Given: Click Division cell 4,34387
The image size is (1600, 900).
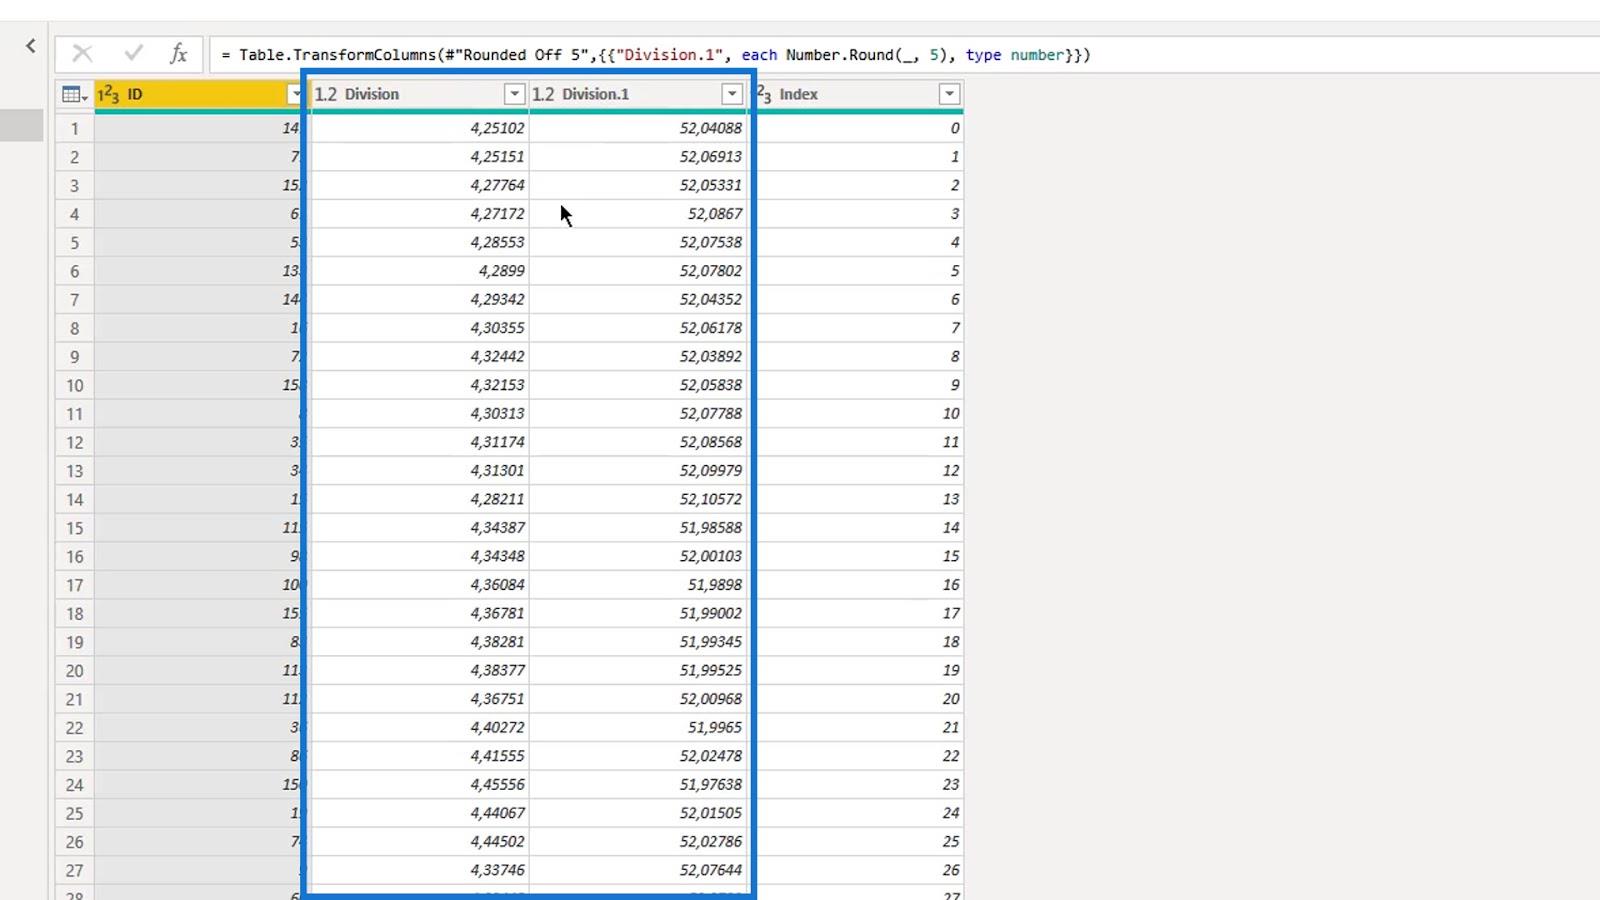Looking at the screenshot, I should point(420,528).
